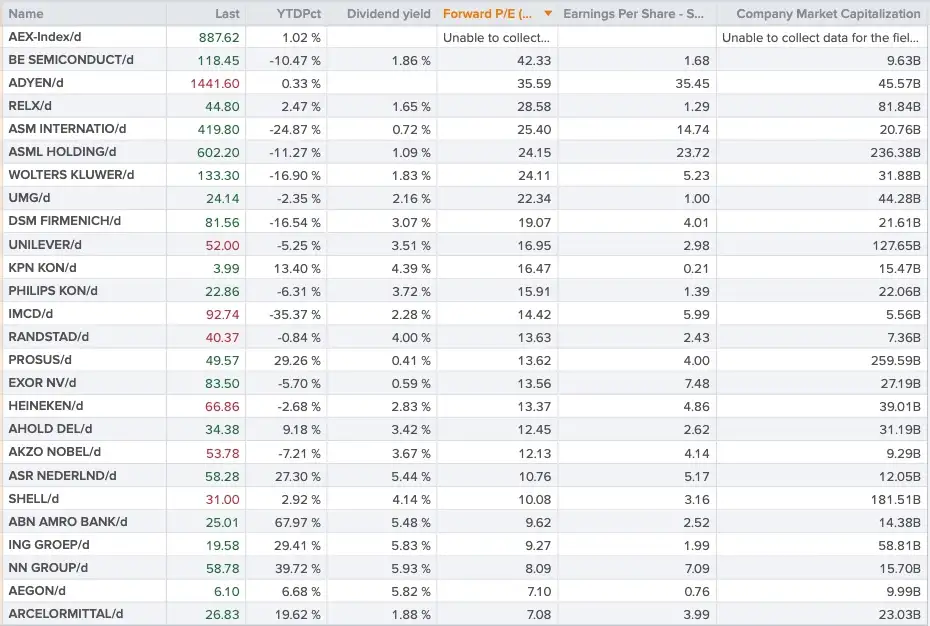The image size is (930, 626).
Task: Select the PHILIPS KON/d row name
Action: point(53,291)
